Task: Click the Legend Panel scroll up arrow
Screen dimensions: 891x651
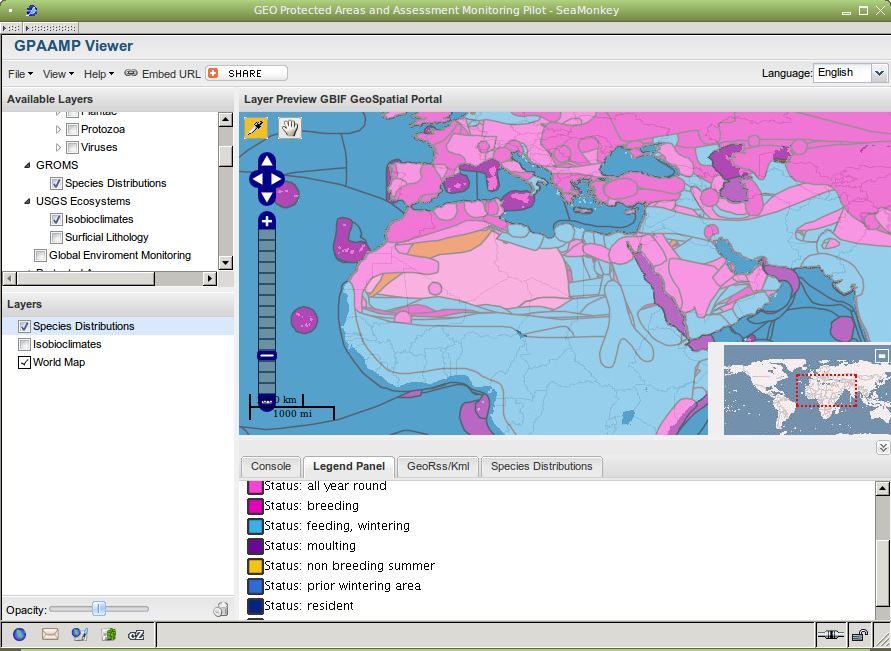Action: [882, 489]
